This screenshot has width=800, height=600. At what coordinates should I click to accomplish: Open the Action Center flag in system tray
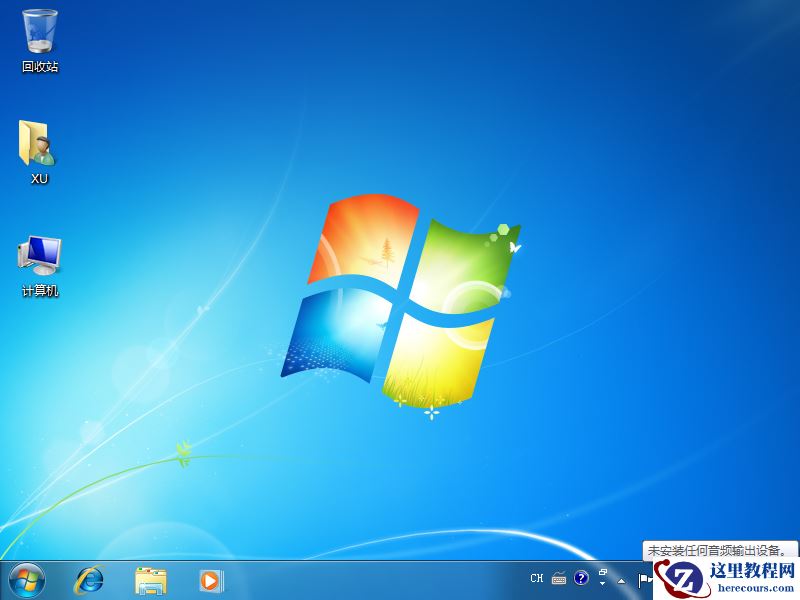click(644, 580)
